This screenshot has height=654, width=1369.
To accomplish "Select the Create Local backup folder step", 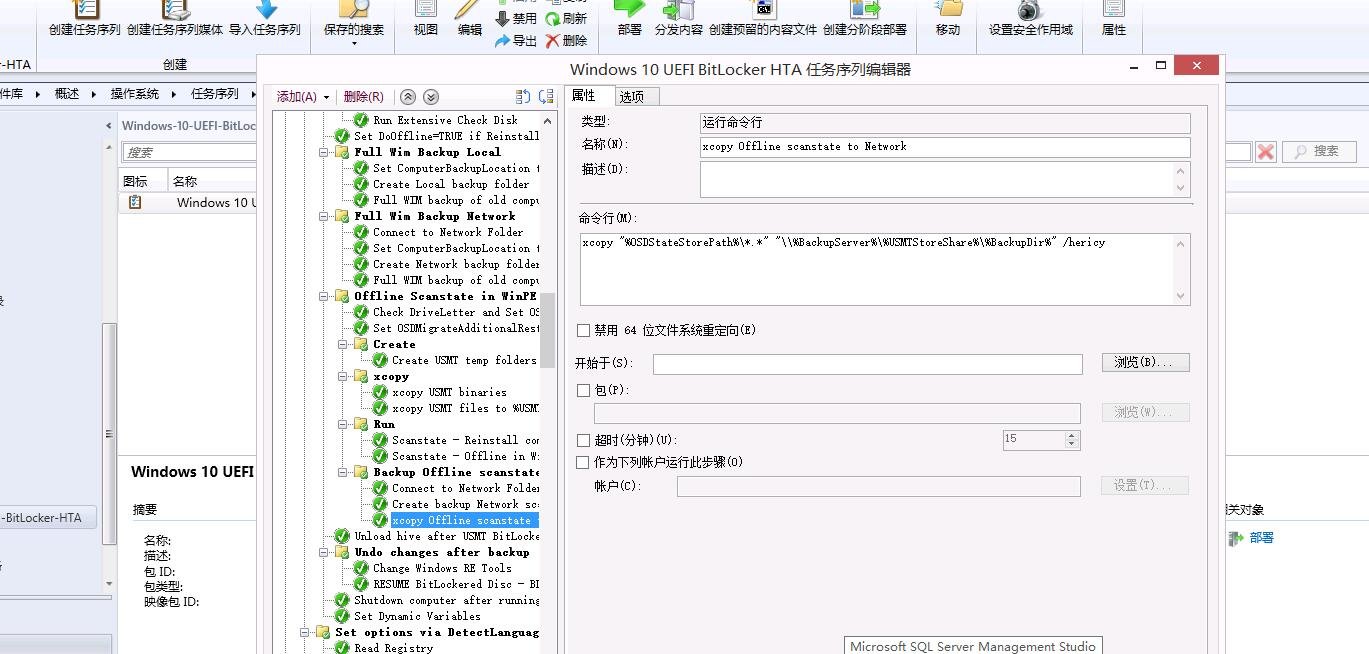I will [451, 184].
